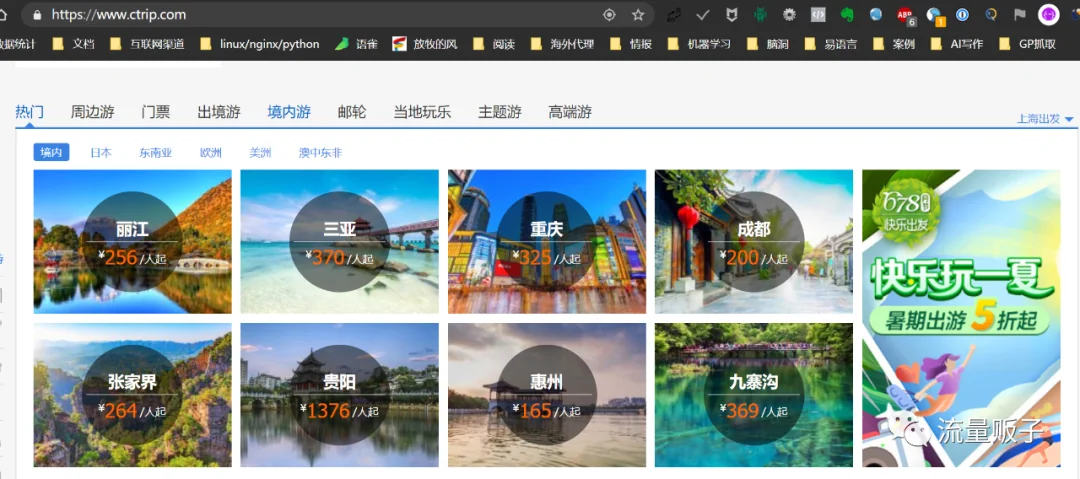
Task: Open the AI写作 bookmark folder
Action: (x=957, y=44)
